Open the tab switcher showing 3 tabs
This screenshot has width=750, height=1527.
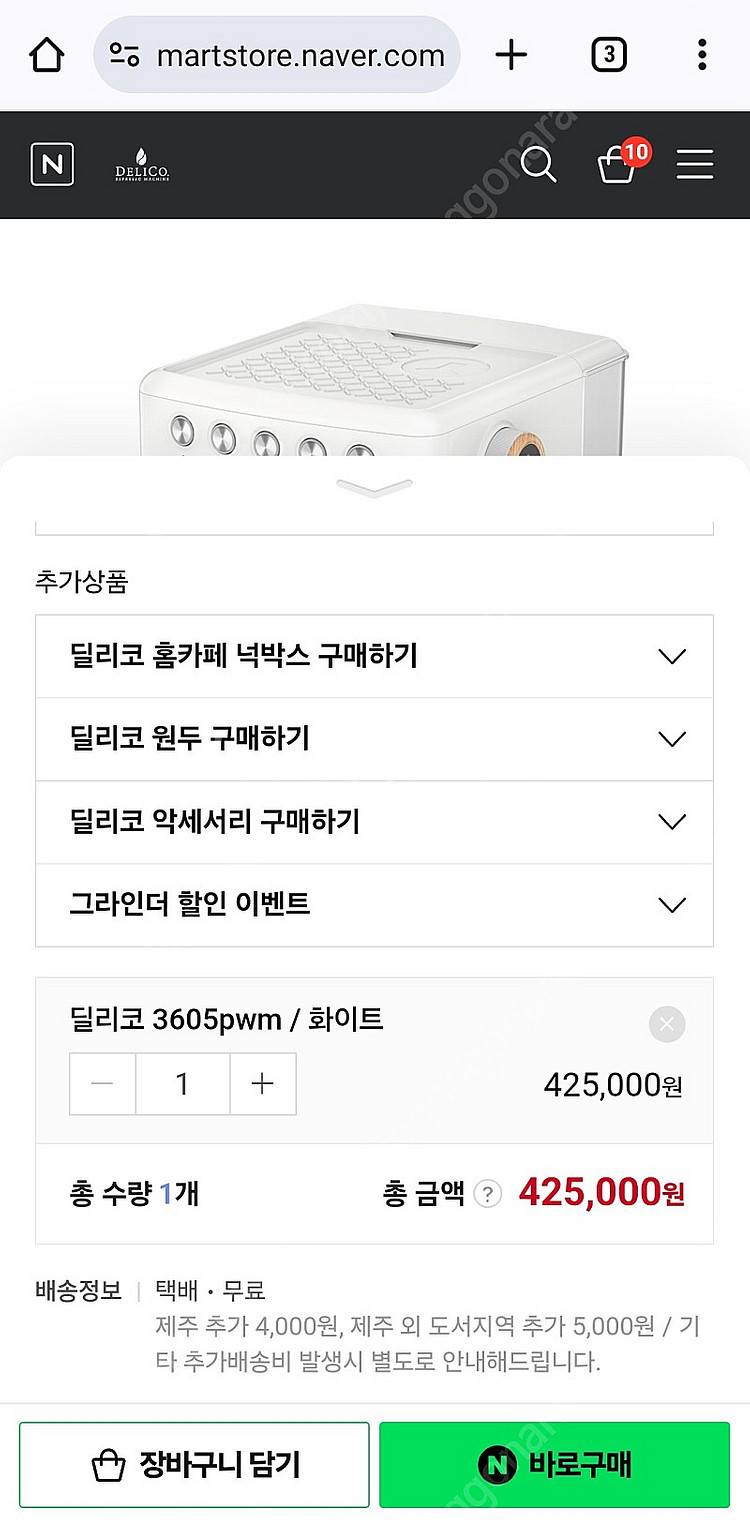[x=608, y=55]
